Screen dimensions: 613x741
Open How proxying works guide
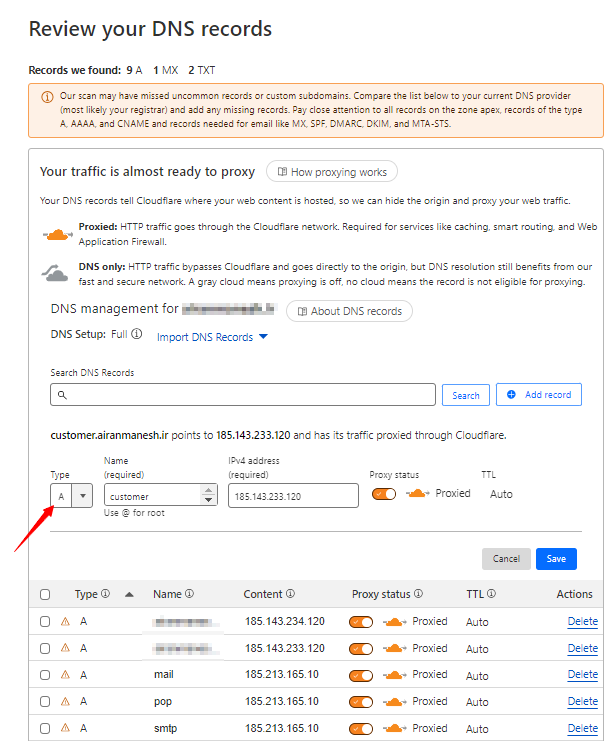click(x=332, y=172)
